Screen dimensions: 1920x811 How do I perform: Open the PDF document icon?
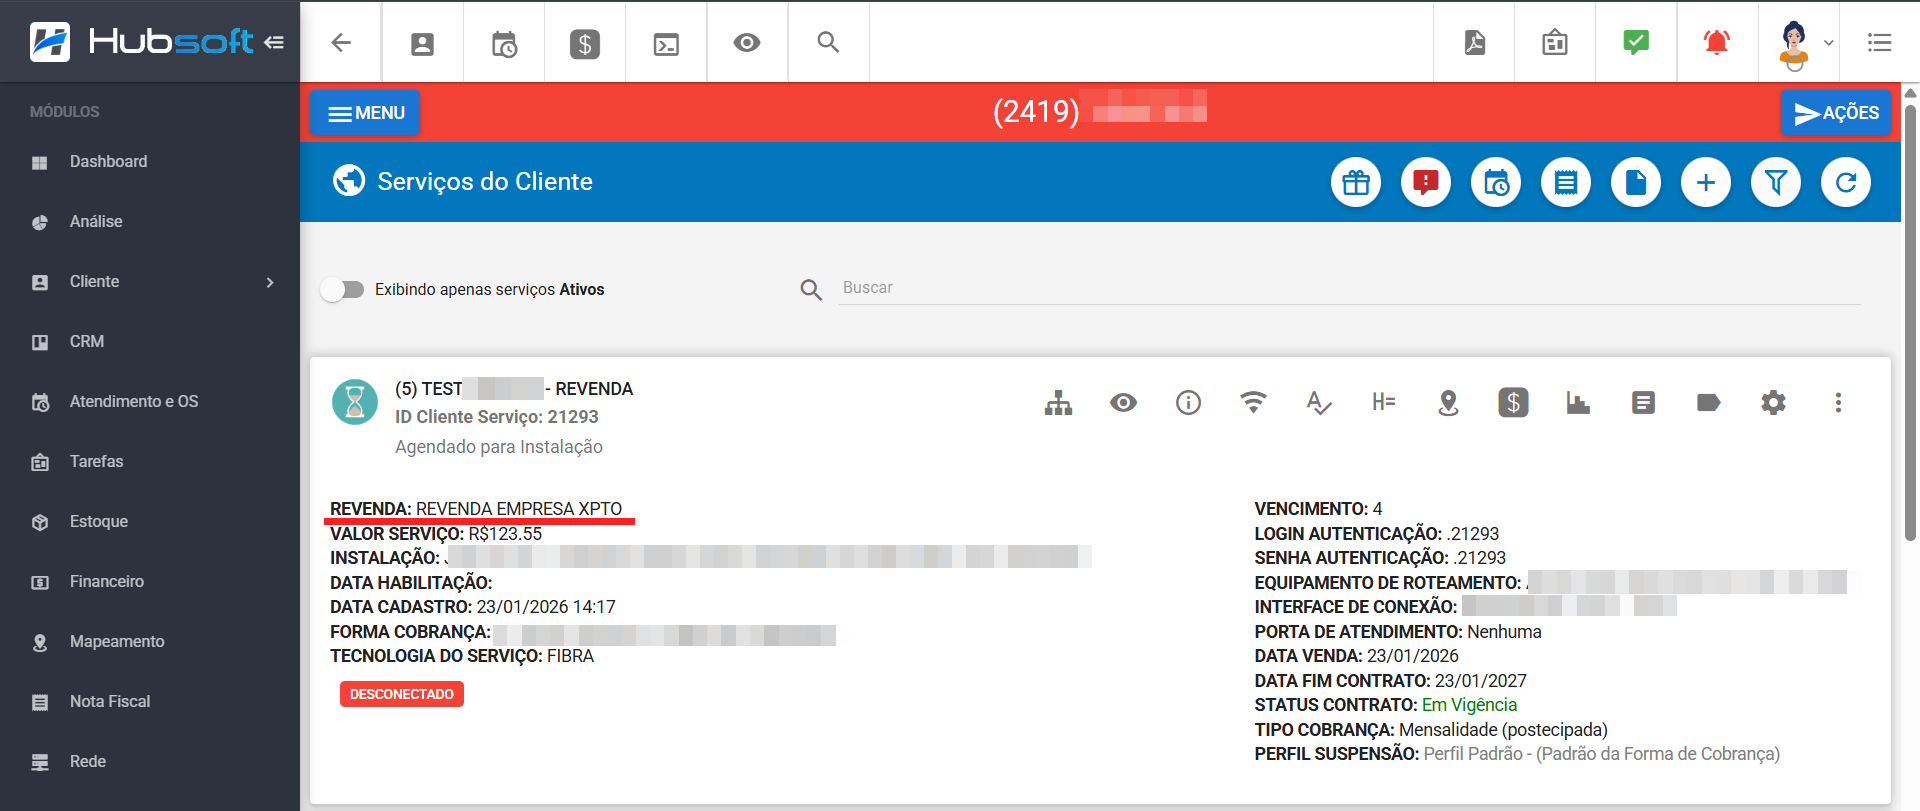[x=1474, y=43]
